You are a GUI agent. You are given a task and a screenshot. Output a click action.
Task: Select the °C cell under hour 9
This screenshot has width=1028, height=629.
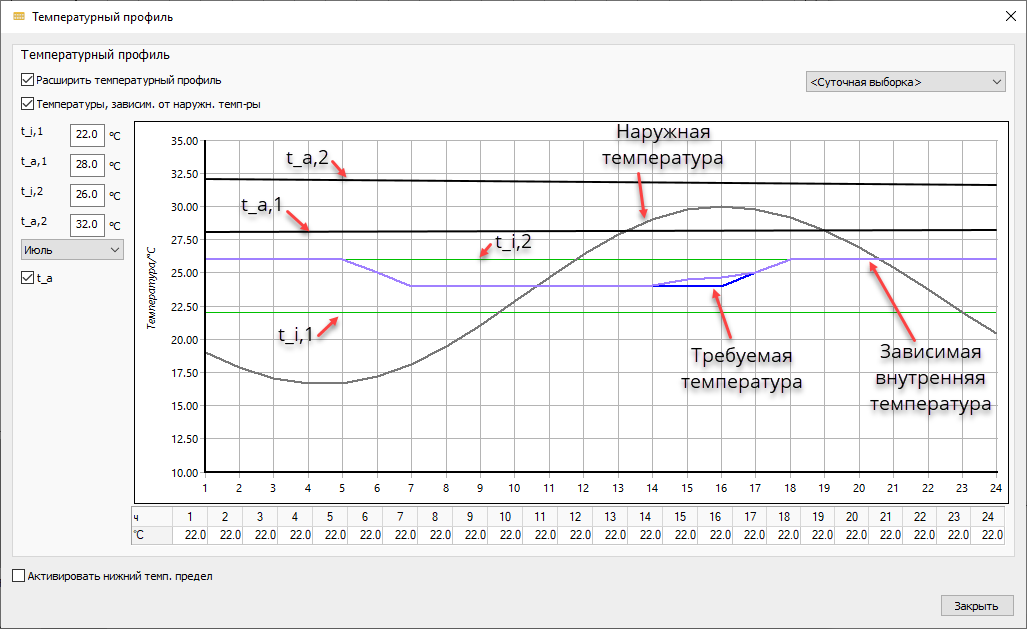[x=470, y=535]
